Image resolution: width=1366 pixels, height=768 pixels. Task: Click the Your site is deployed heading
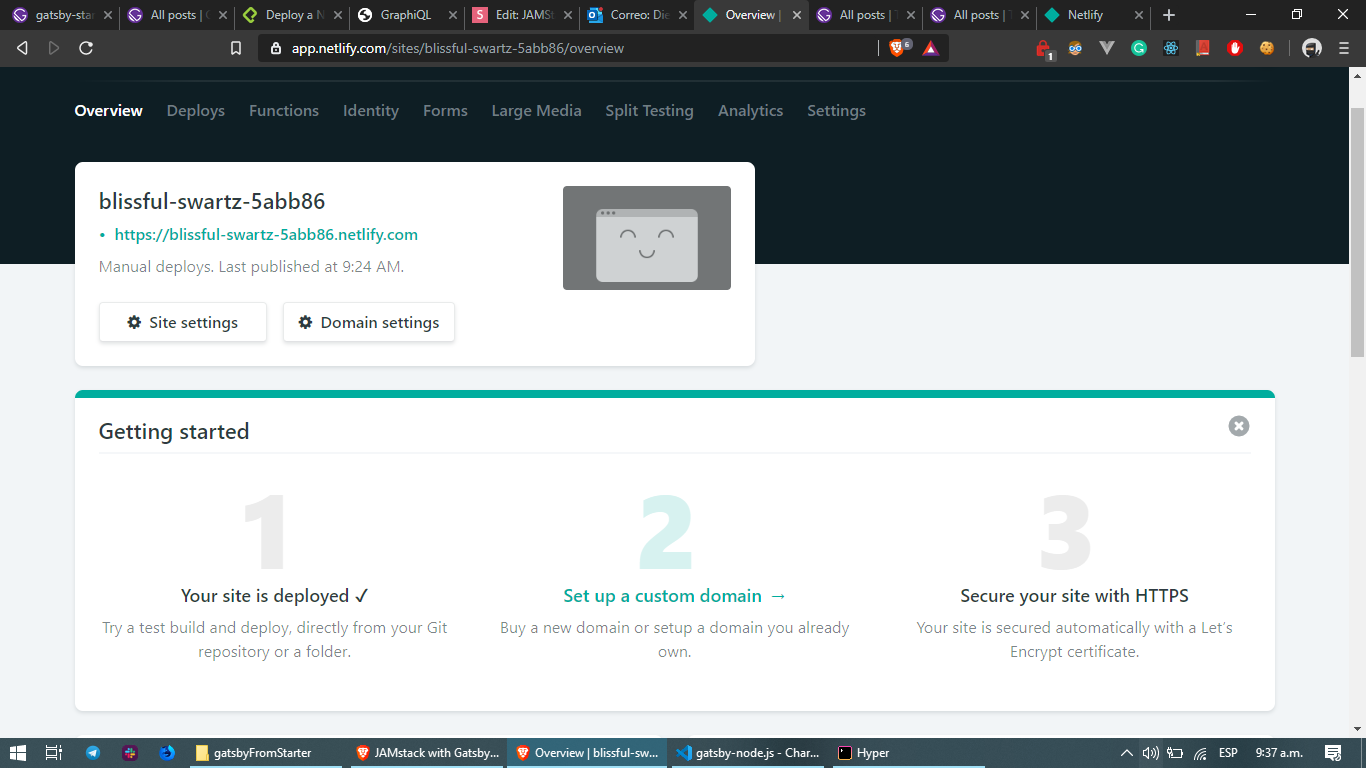pyautogui.click(x=275, y=596)
